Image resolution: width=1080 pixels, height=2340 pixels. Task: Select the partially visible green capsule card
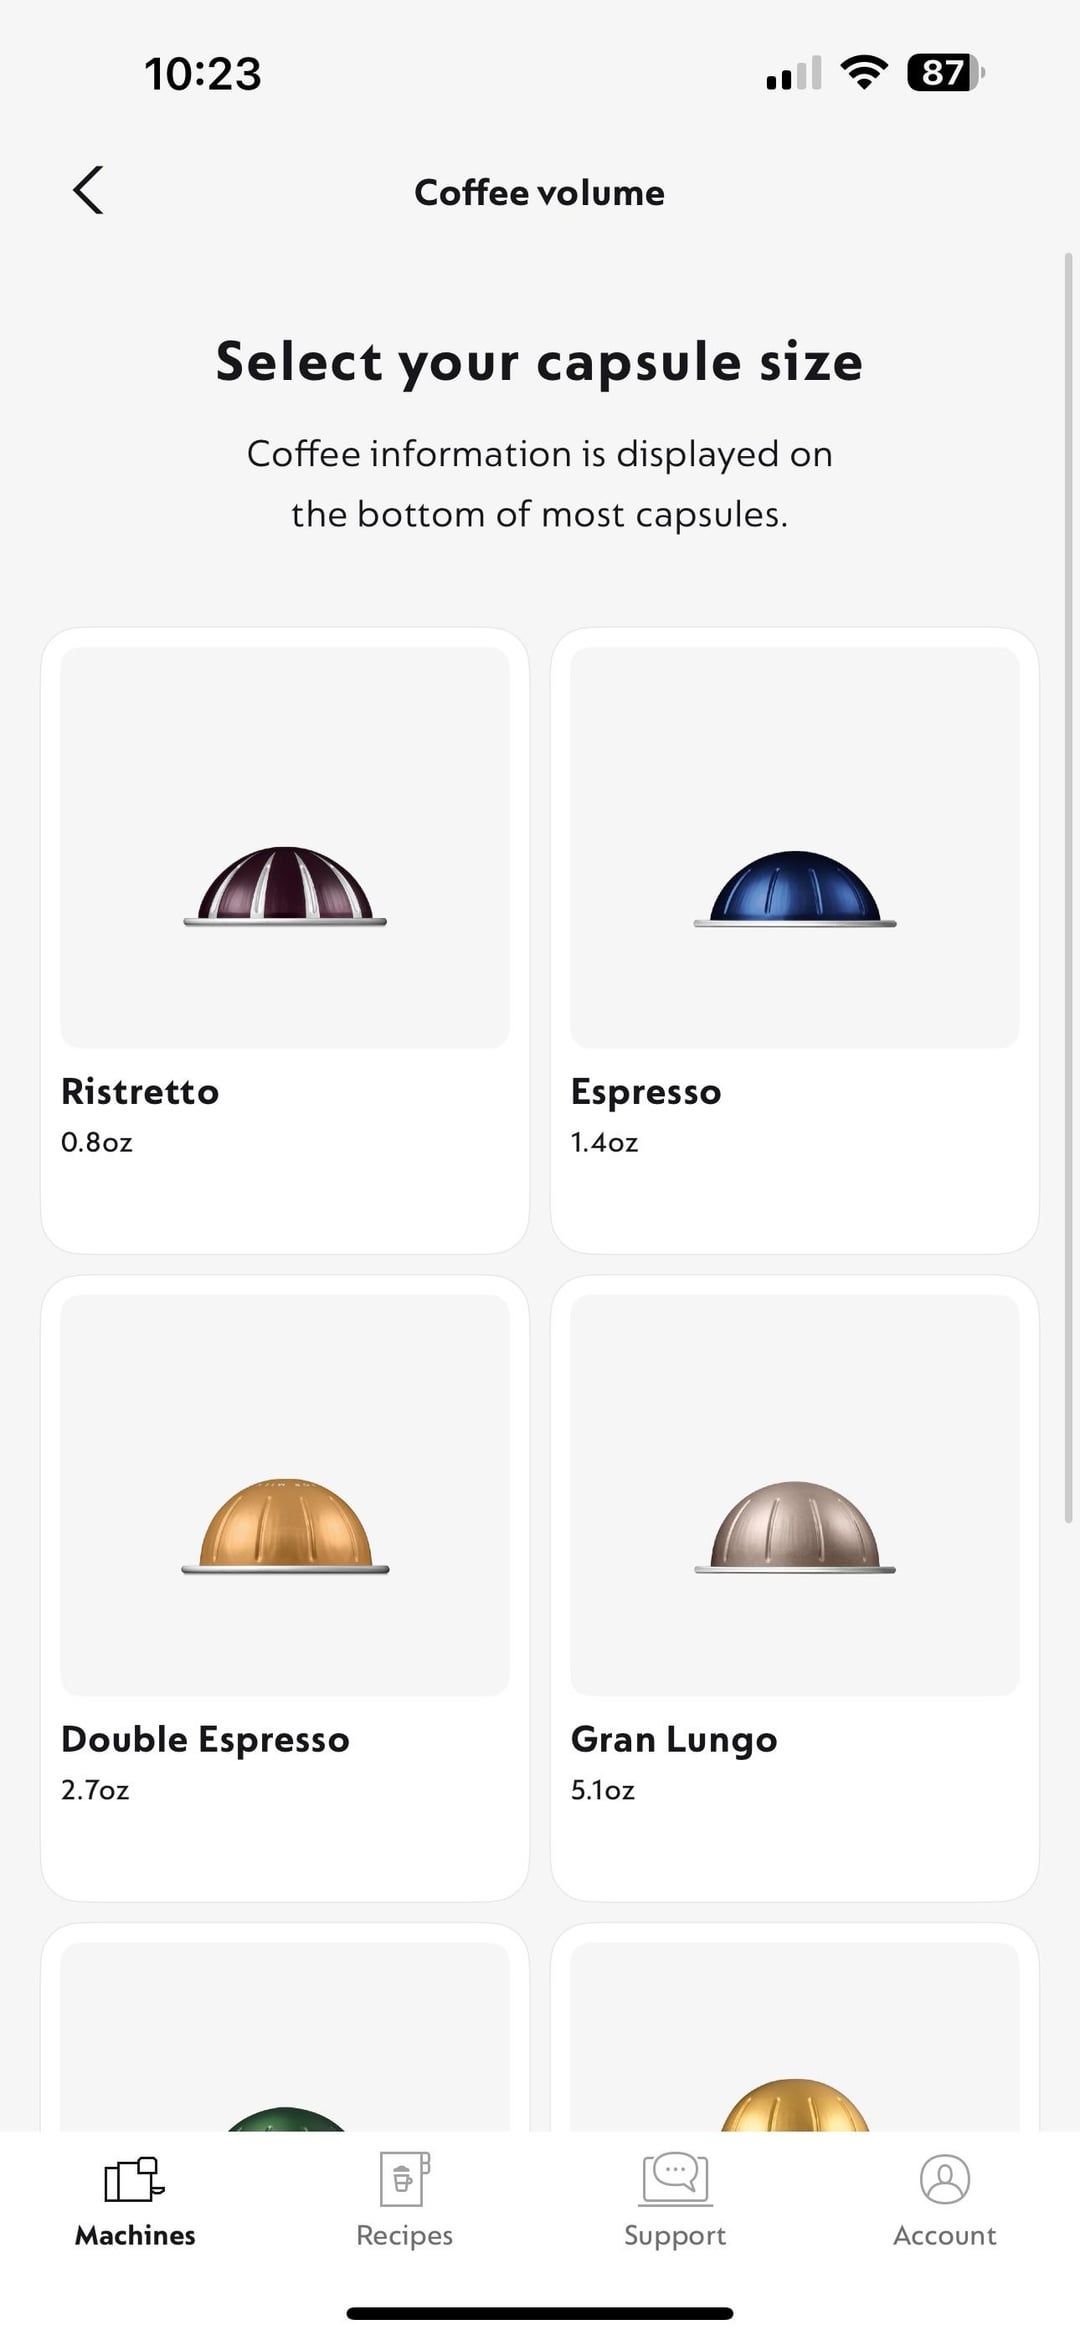pos(285,2027)
